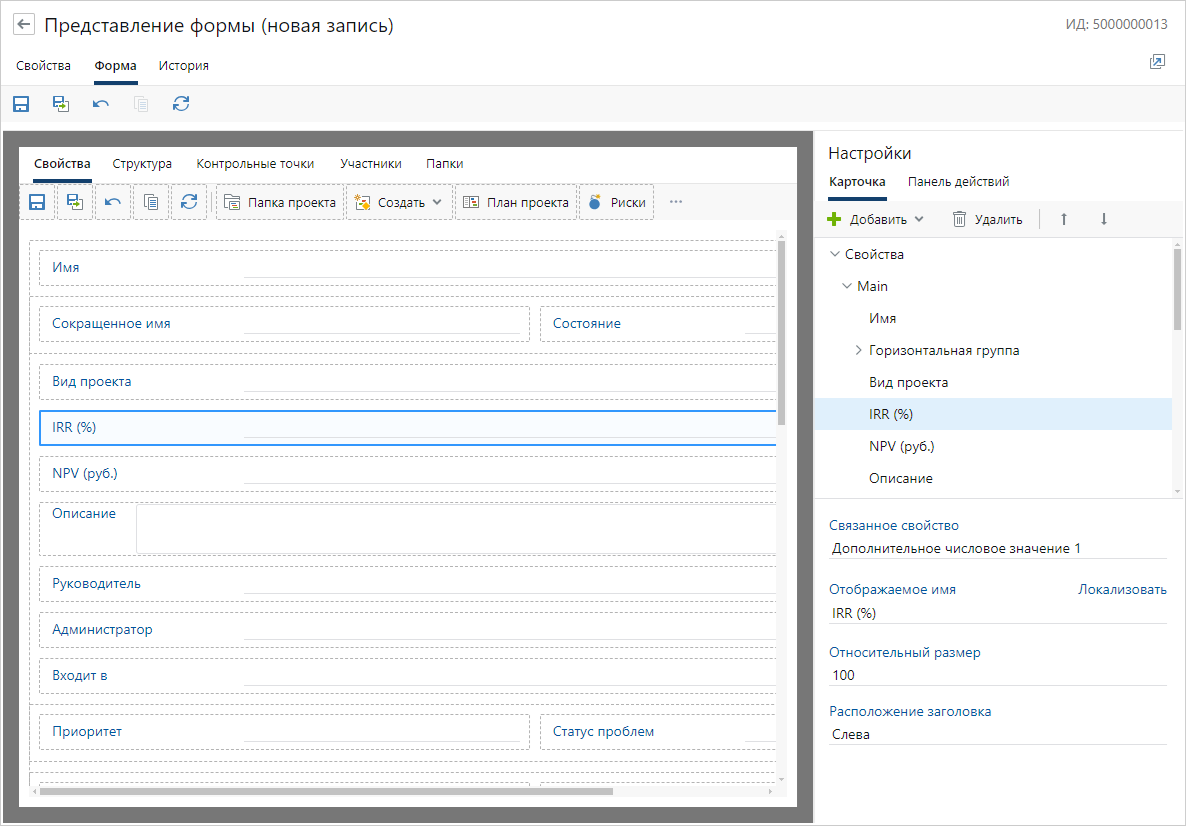Move item down with the arrow
This screenshot has height=826, width=1186.
pyautogui.click(x=1104, y=219)
